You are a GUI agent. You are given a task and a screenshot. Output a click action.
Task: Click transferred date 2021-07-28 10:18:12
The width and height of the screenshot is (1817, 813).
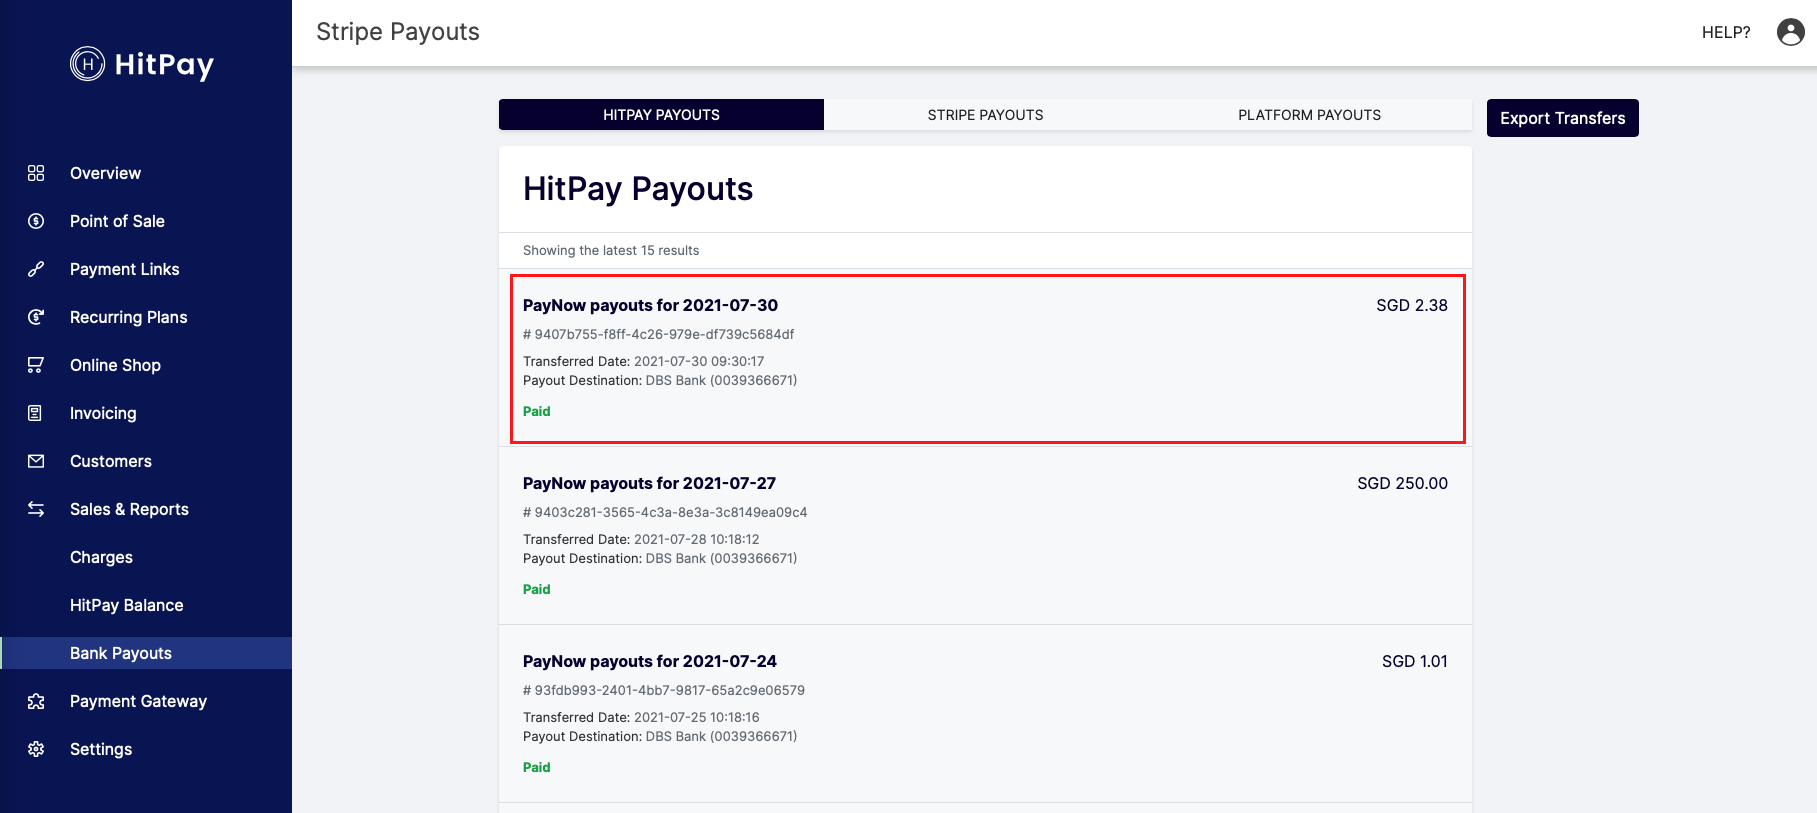click(x=697, y=539)
